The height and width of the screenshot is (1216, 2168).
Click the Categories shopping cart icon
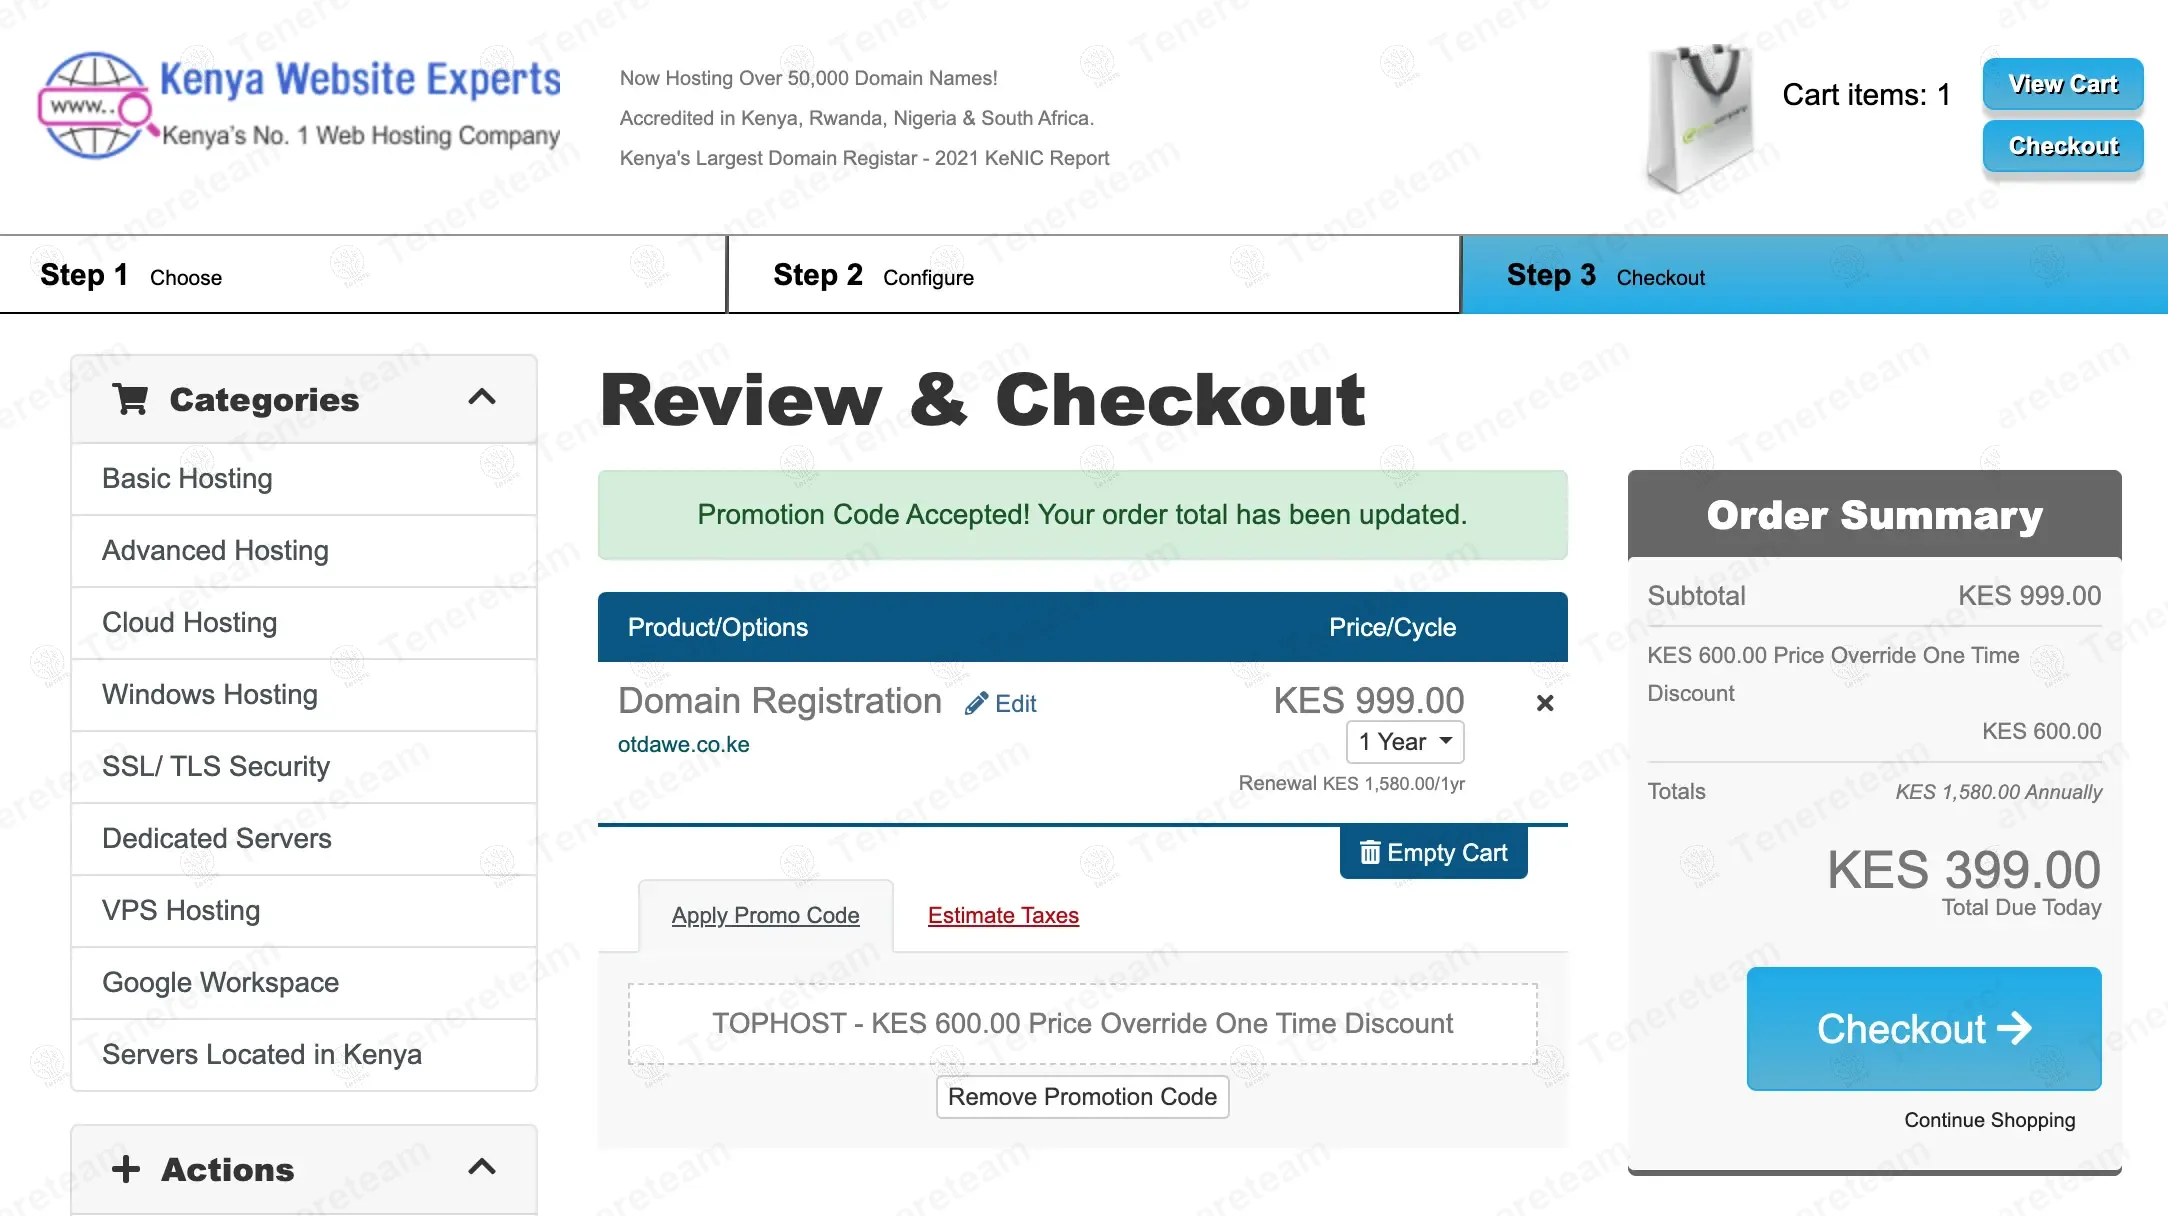pos(131,399)
